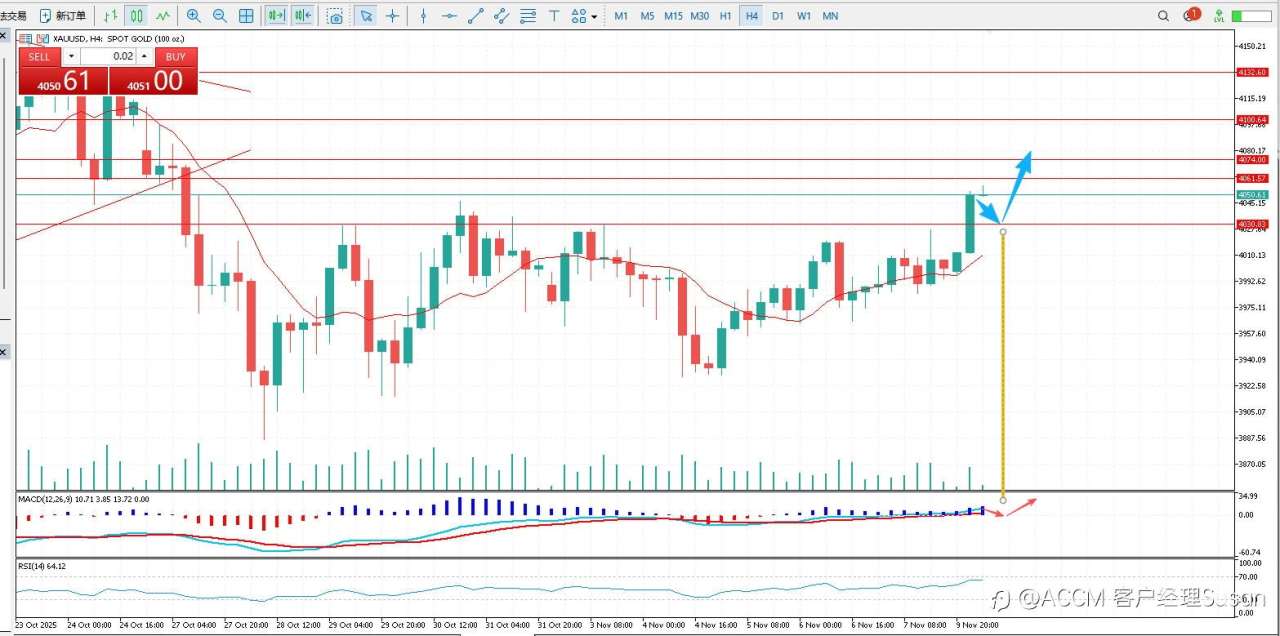Click the 4050.61 current price label
The image size is (1280, 636).
1252,194
